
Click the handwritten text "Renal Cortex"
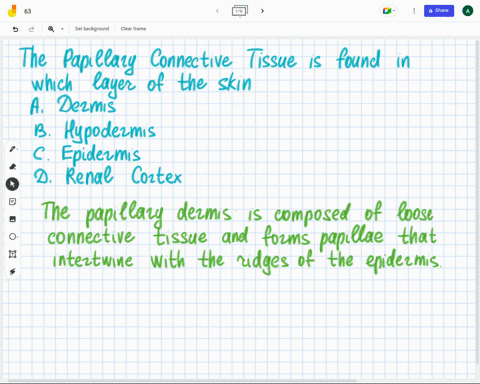coord(123,176)
